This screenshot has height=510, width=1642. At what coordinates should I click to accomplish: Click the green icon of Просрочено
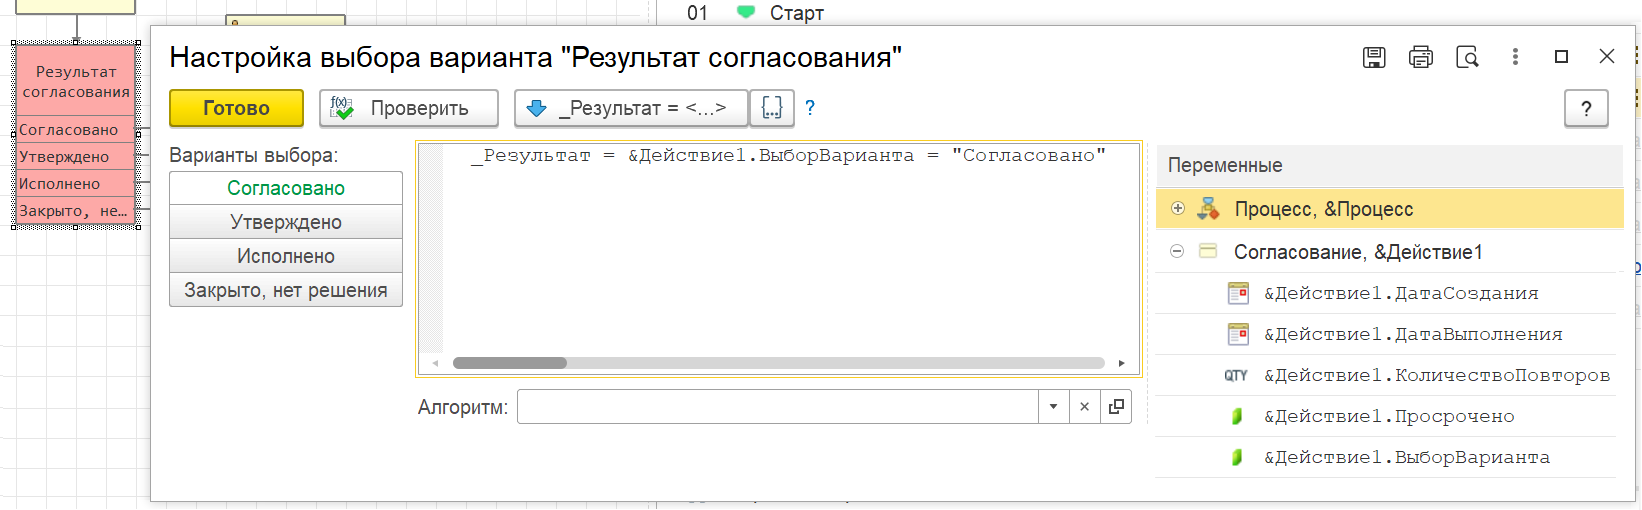pos(1237,416)
